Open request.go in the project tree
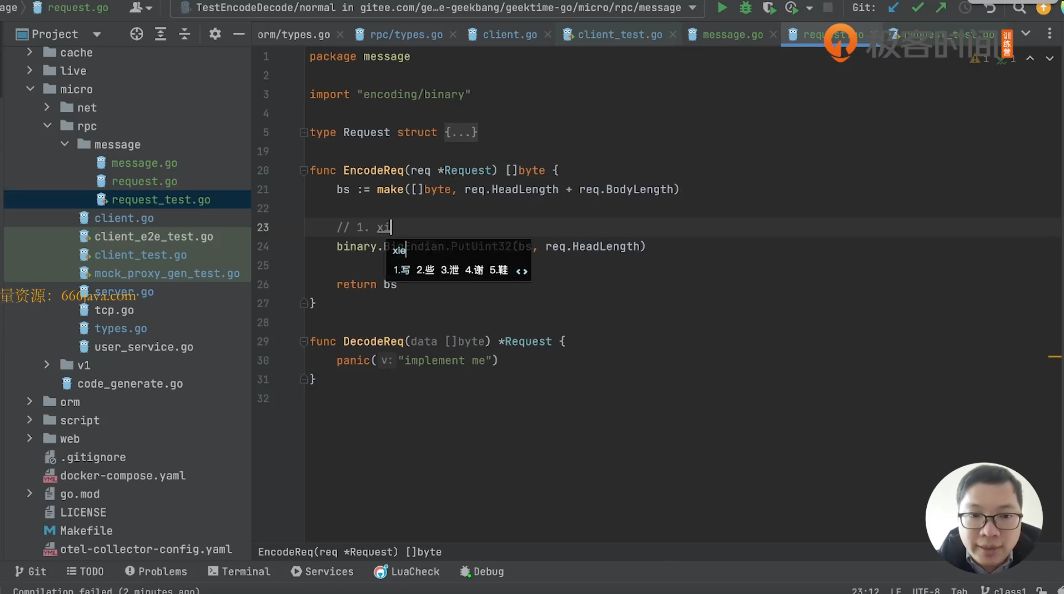The image size is (1064, 594). click(x=144, y=181)
